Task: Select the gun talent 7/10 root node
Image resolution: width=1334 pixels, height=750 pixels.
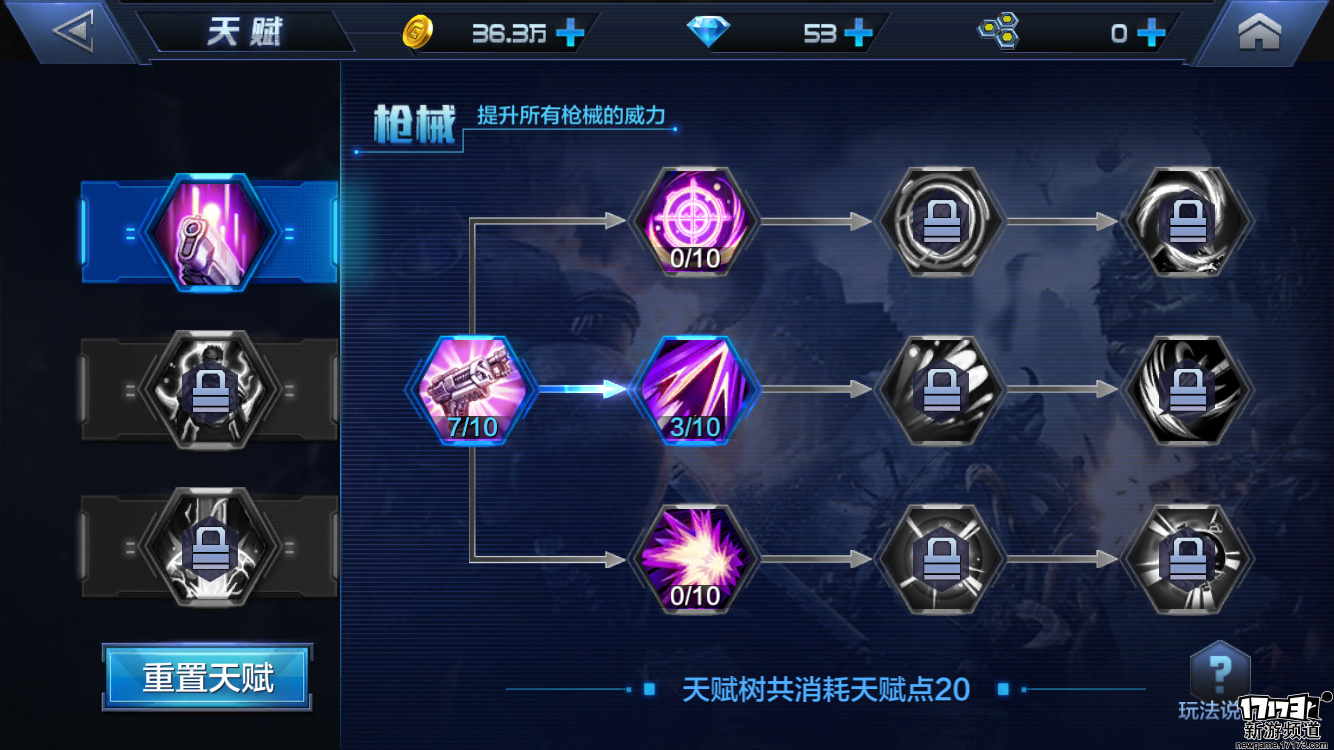Action: pos(472,389)
